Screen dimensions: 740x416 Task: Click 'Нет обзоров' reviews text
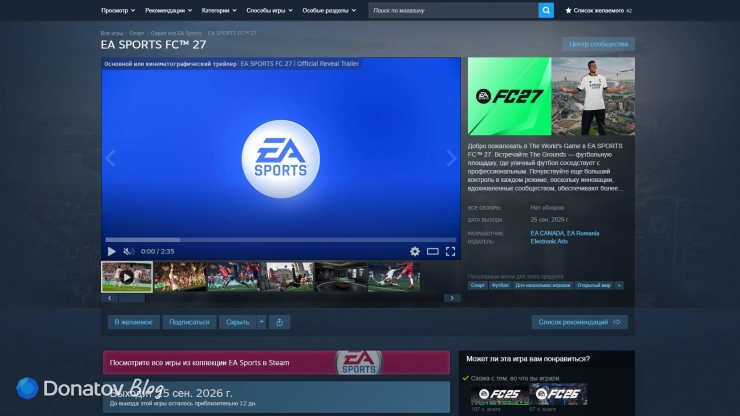tap(547, 207)
